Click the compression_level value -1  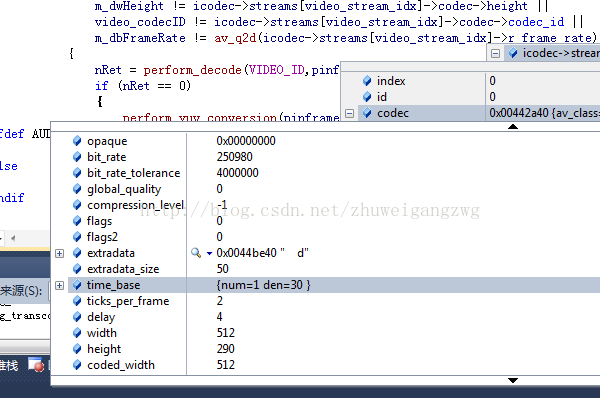pos(222,205)
